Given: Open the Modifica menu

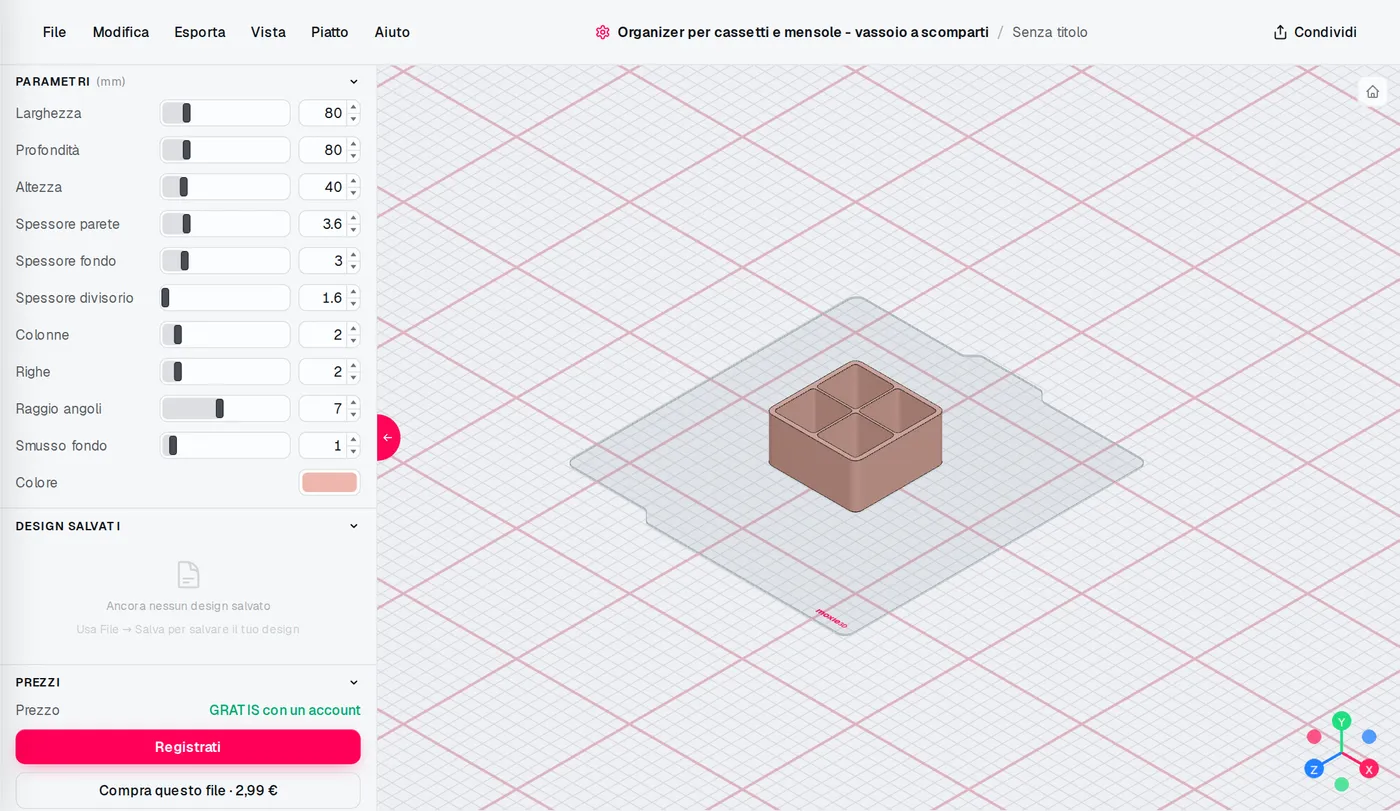Looking at the screenshot, I should (x=121, y=32).
